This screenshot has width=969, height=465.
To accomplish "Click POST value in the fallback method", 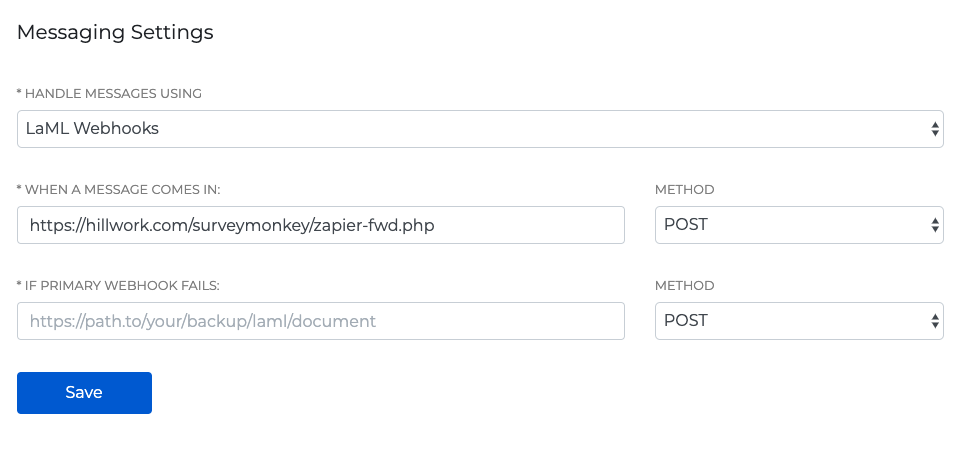I will (686, 320).
